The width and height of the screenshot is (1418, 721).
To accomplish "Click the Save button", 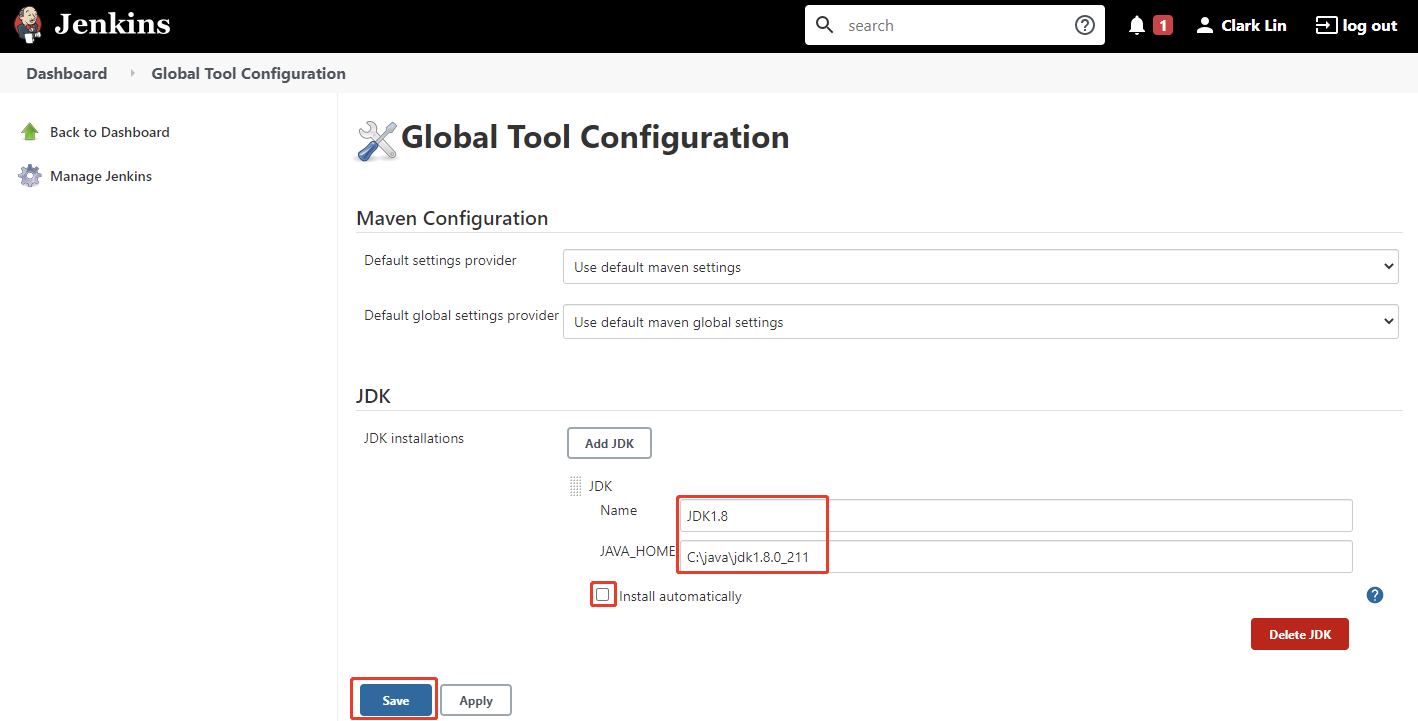I will click(x=395, y=700).
